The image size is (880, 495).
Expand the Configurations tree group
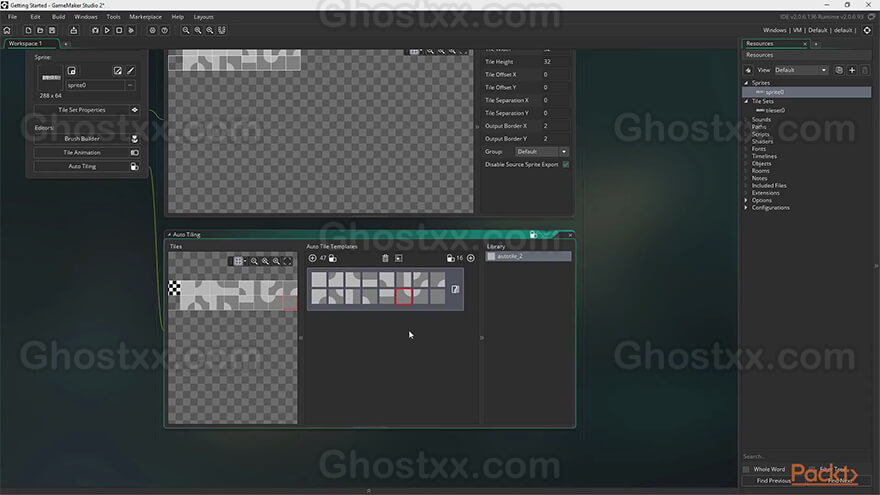pyautogui.click(x=746, y=208)
